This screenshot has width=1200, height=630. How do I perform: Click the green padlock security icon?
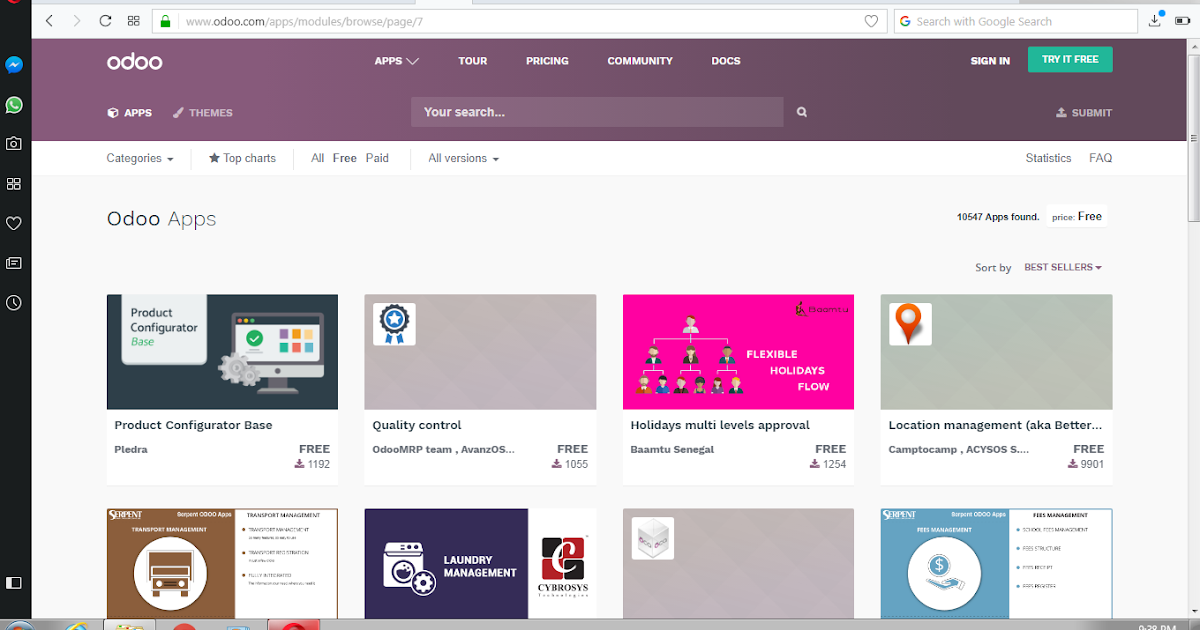click(166, 21)
